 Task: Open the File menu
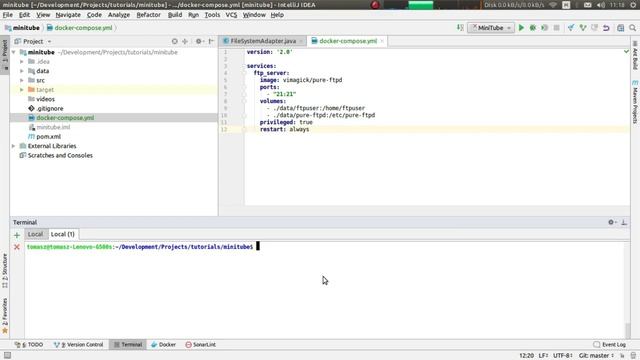click(8, 15)
